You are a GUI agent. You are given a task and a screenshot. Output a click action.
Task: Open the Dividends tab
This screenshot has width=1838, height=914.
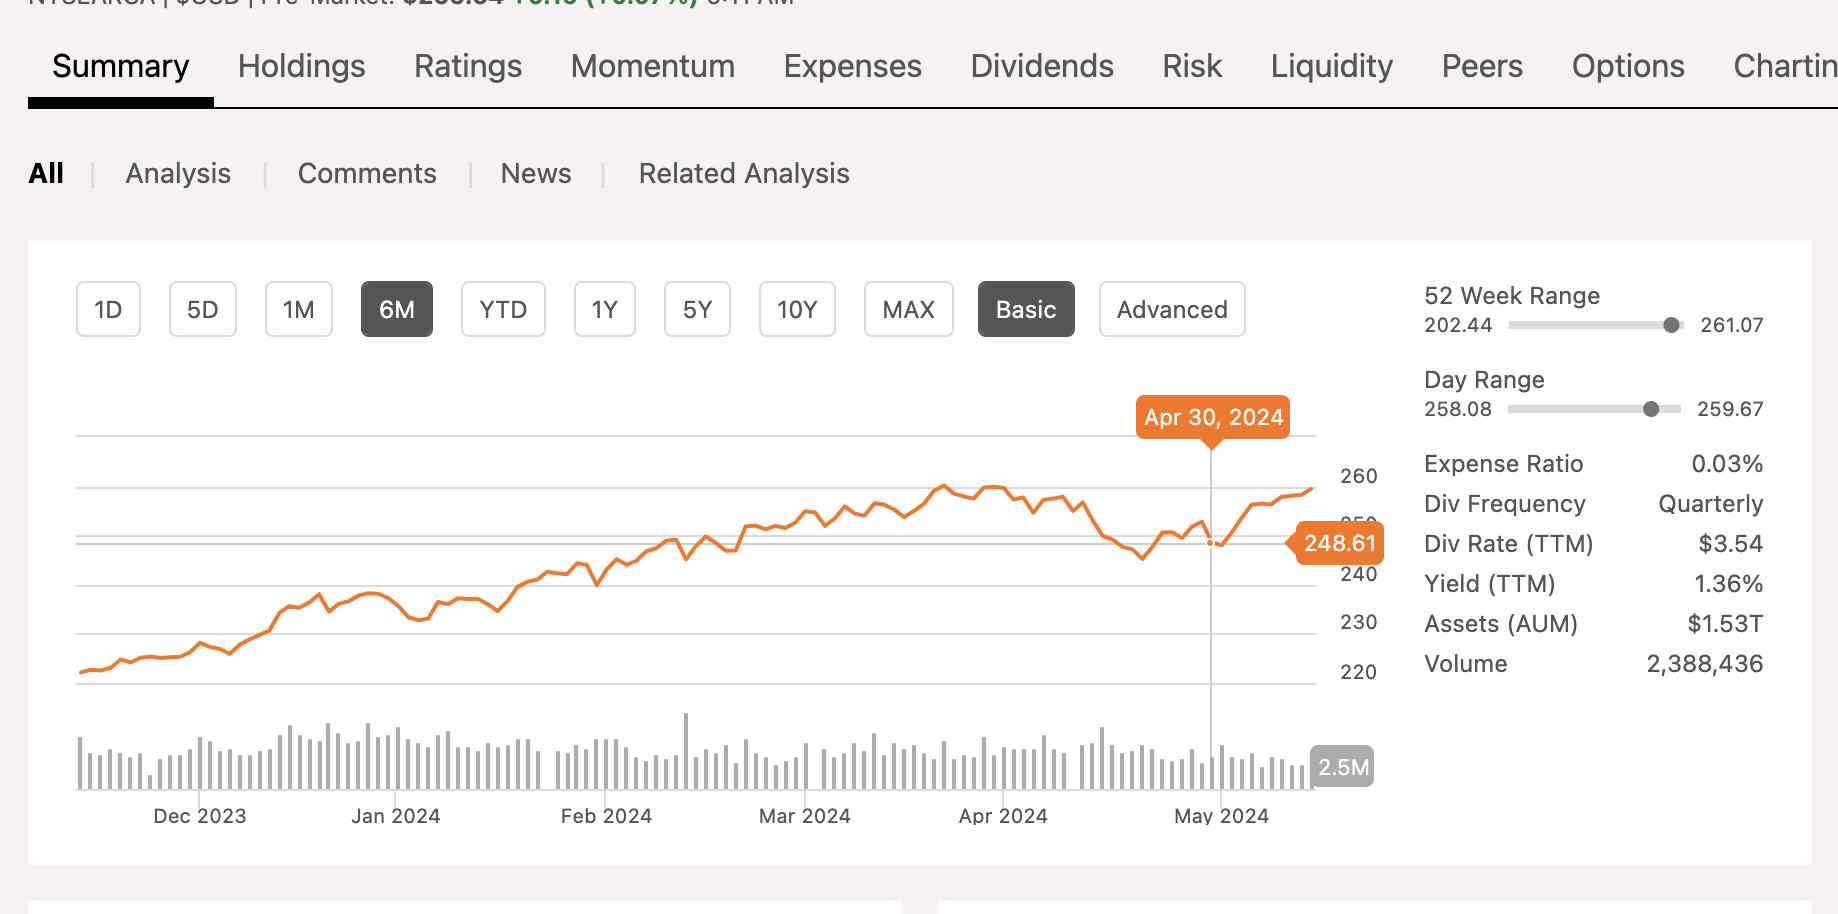point(1041,67)
